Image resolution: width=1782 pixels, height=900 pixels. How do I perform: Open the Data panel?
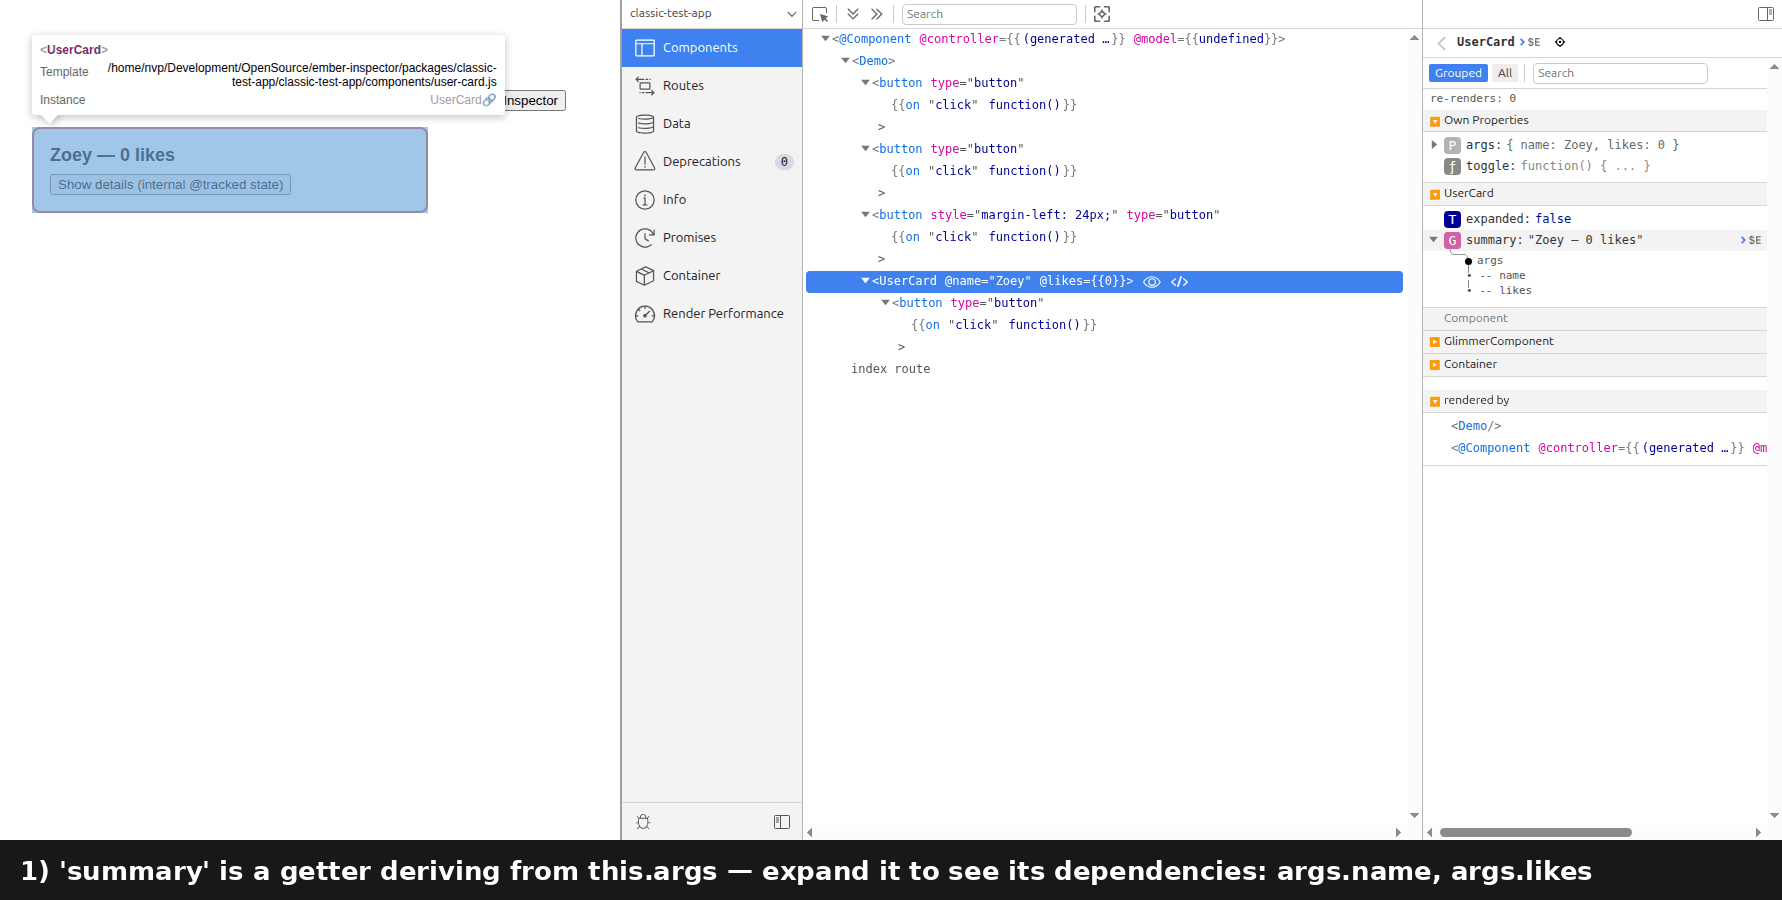pos(711,124)
